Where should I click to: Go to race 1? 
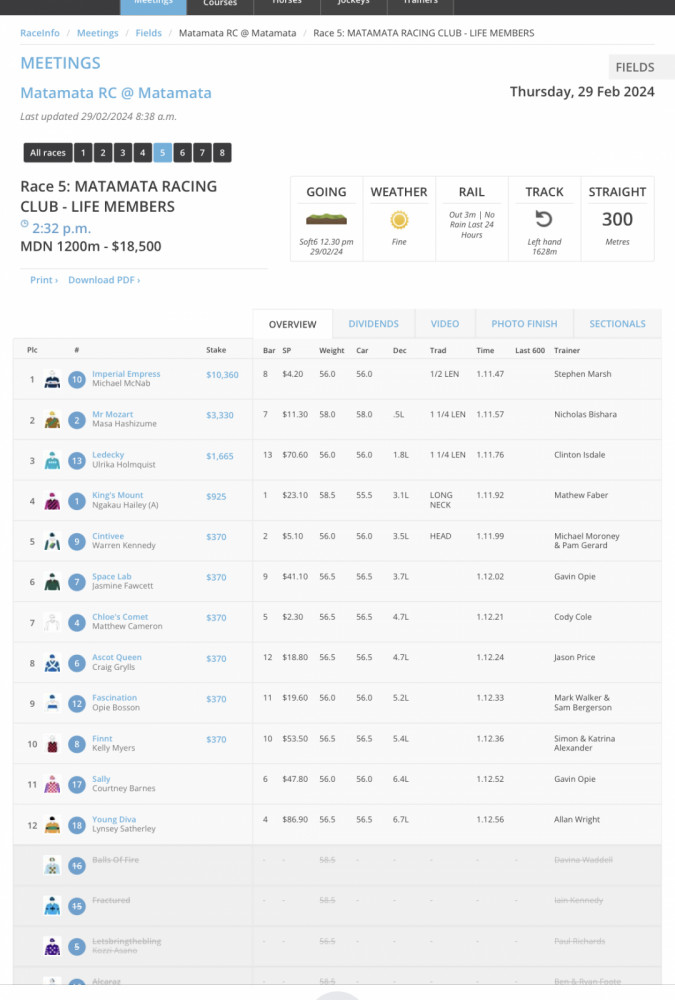(83, 152)
